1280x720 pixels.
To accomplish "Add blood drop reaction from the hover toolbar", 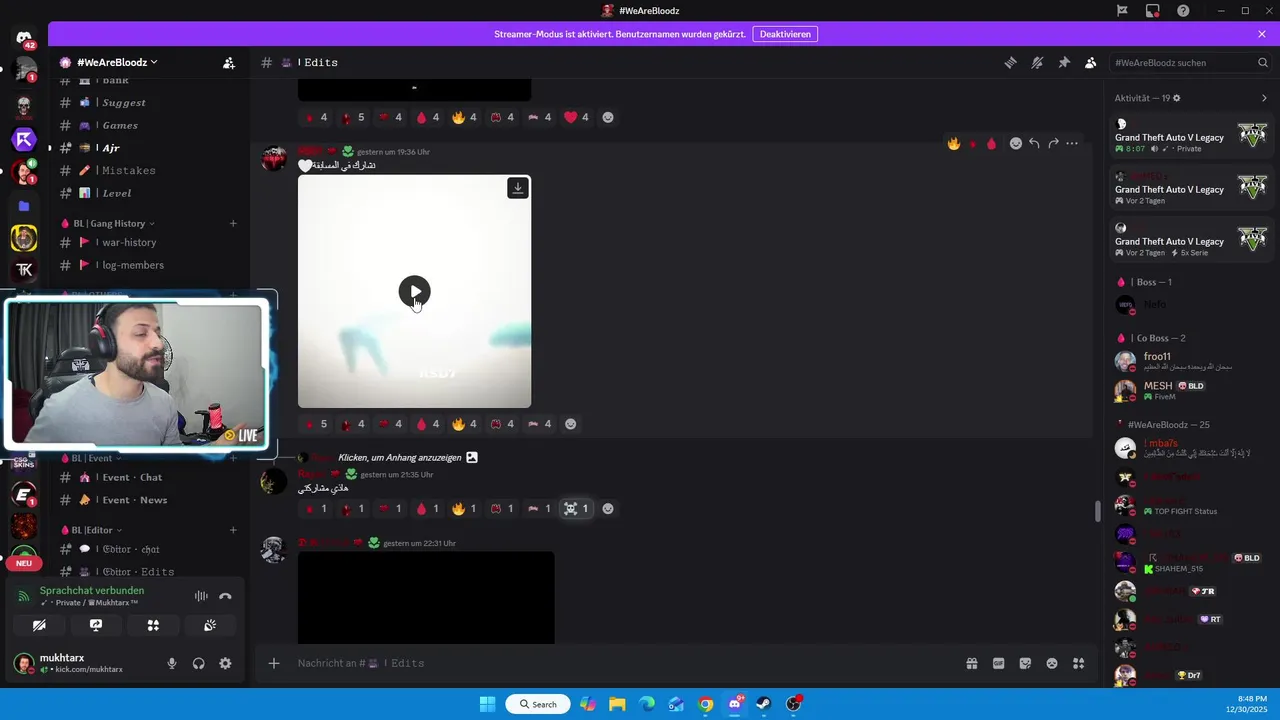I will pos(991,143).
